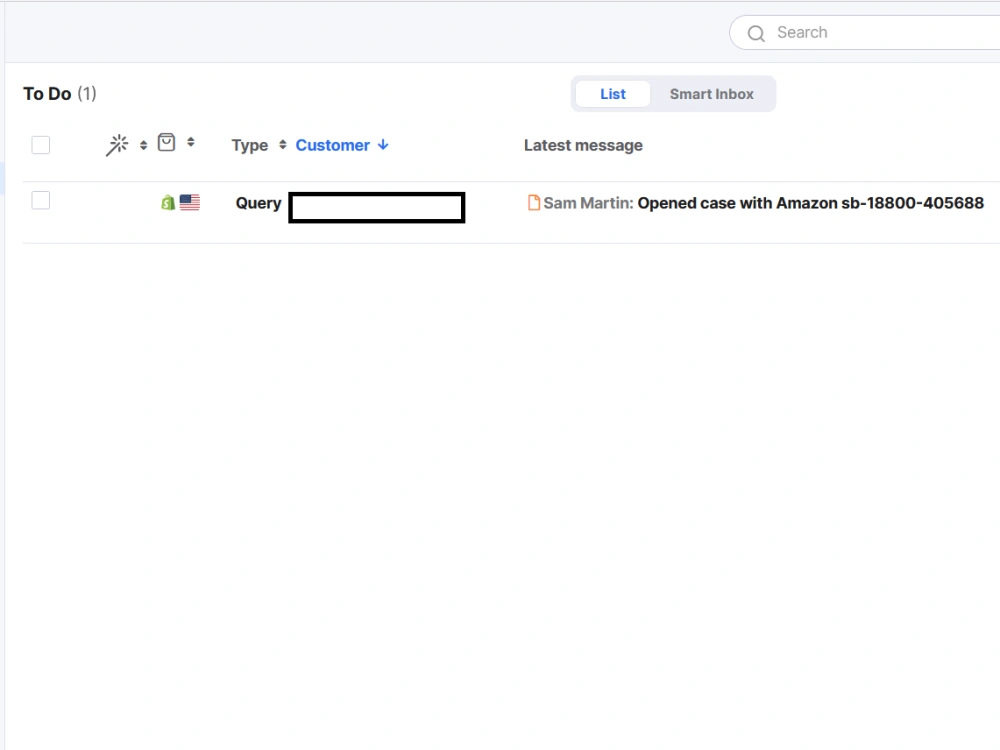This screenshot has height=750, width=1000.
Task: Sort the list by the Type column
Action: click(259, 145)
